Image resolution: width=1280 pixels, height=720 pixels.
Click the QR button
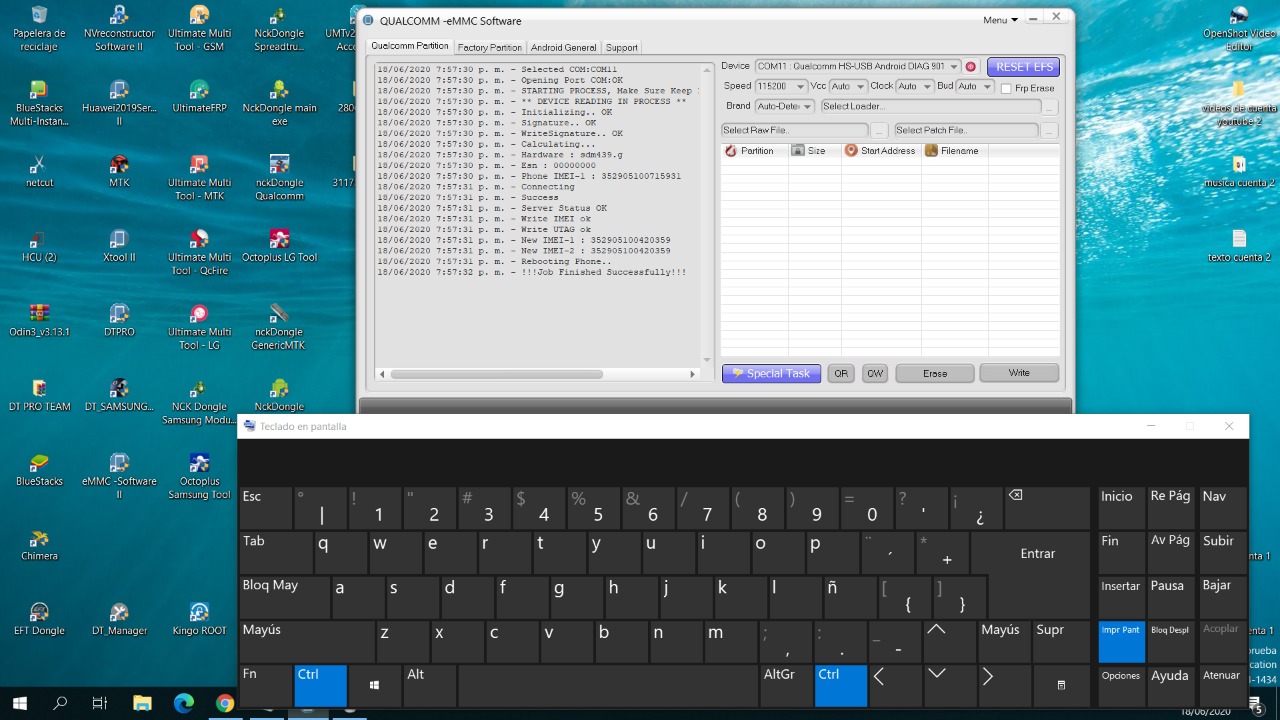click(841, 373)
